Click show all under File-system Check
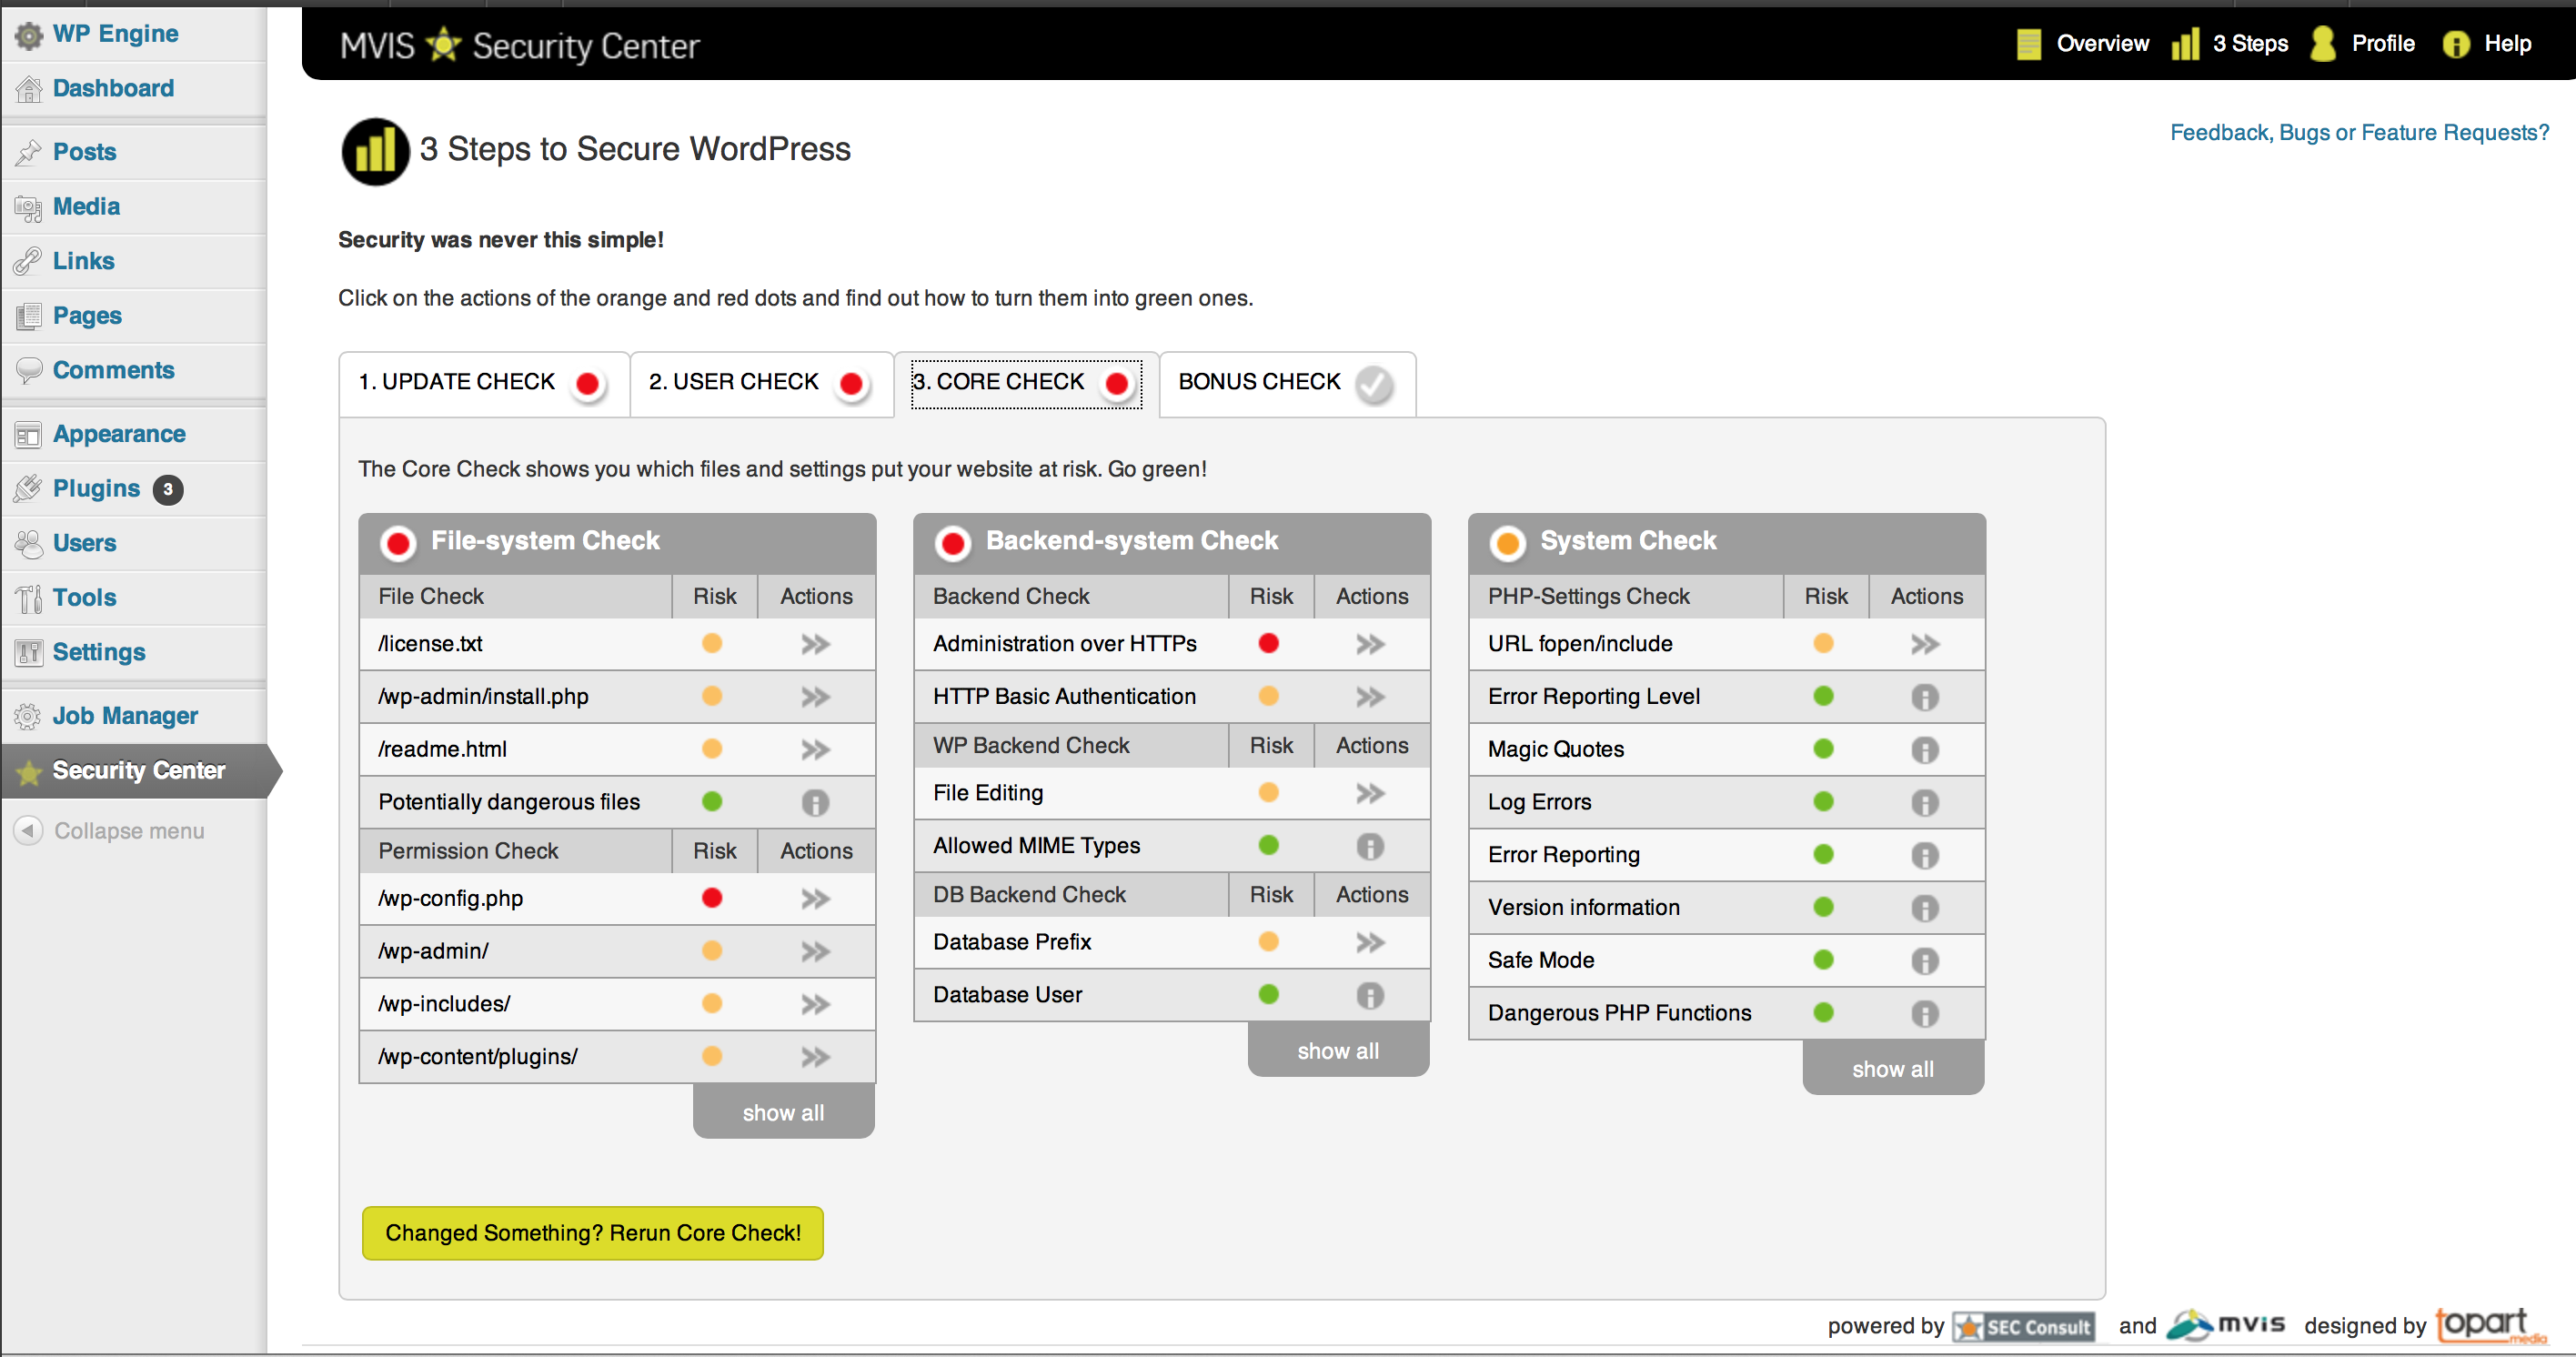 tap(783, 1112)
